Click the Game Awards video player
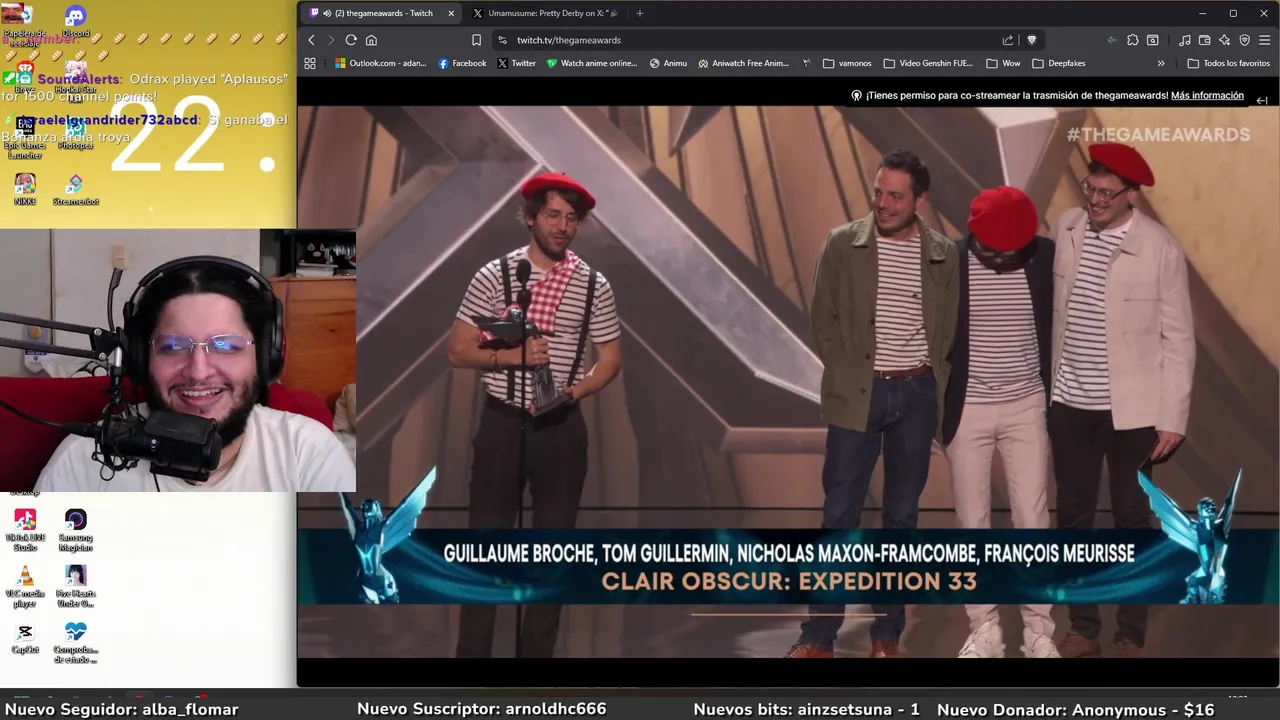Image resolution: width=1280 pixels, height=720 pixels. point(788,381)
